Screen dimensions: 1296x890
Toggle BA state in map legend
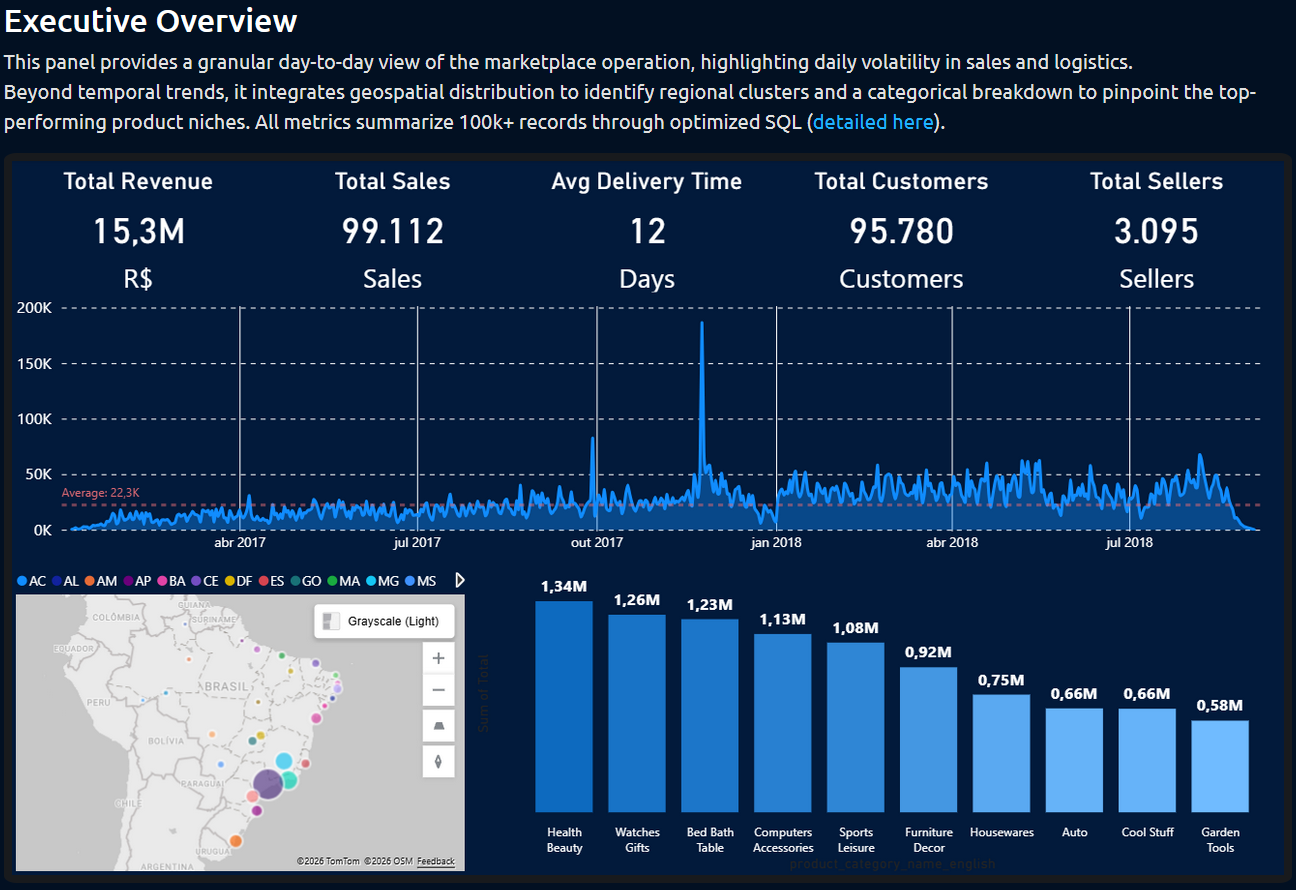[170, 581]
